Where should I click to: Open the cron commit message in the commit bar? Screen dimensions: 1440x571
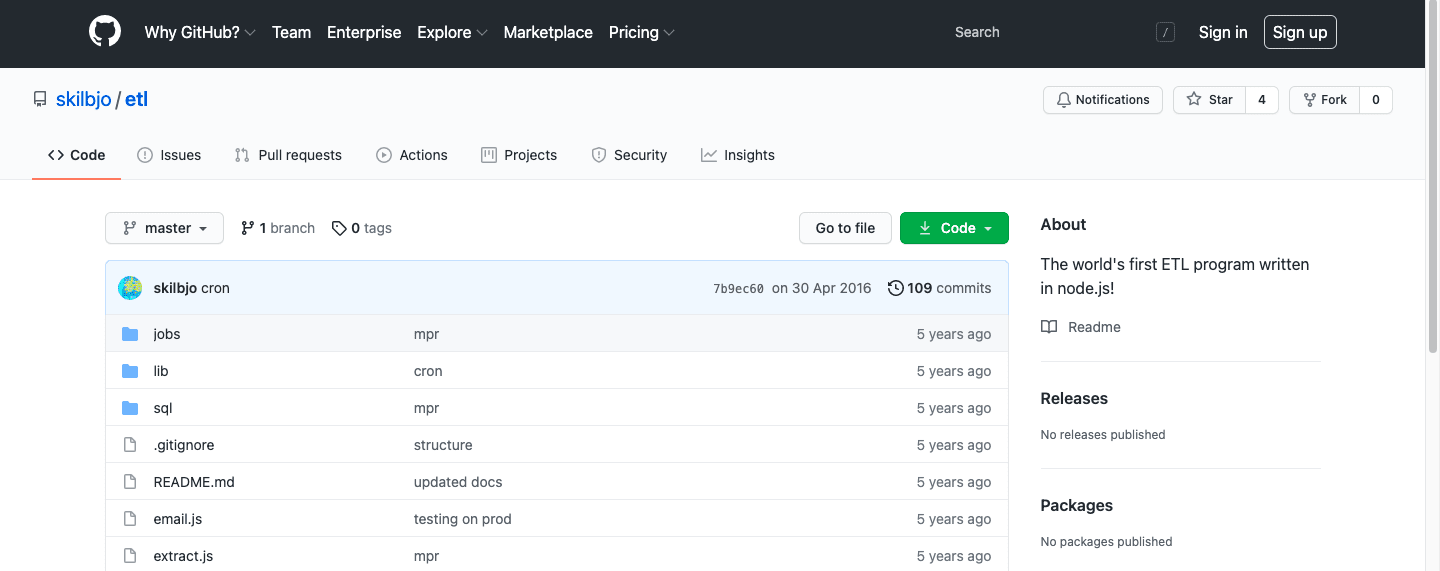216,288
